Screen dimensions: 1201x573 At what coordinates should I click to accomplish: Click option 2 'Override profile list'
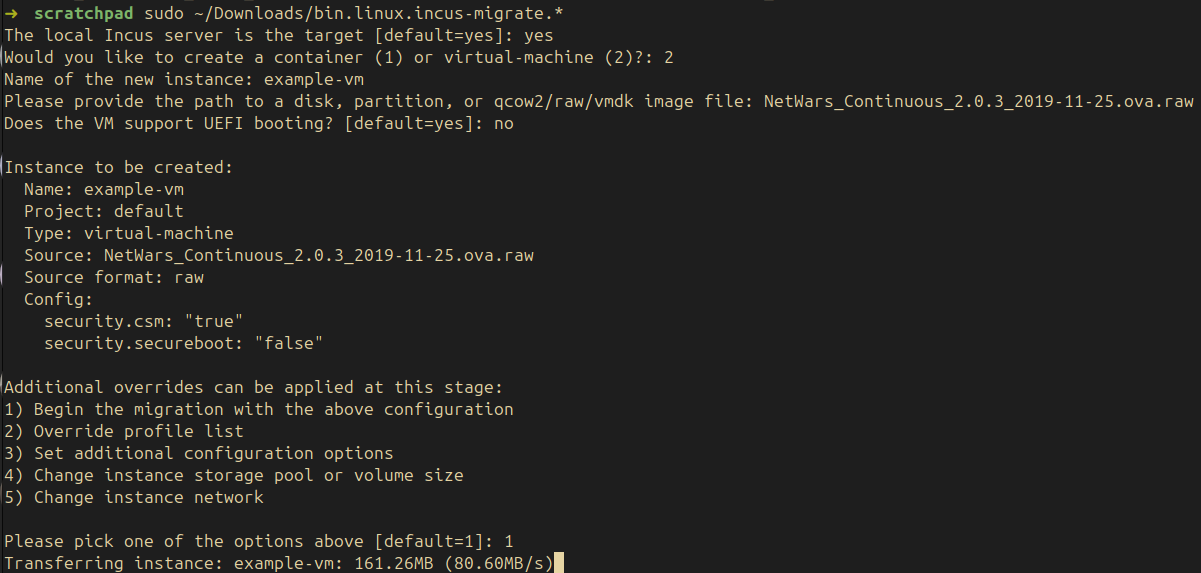coord(123,432)
